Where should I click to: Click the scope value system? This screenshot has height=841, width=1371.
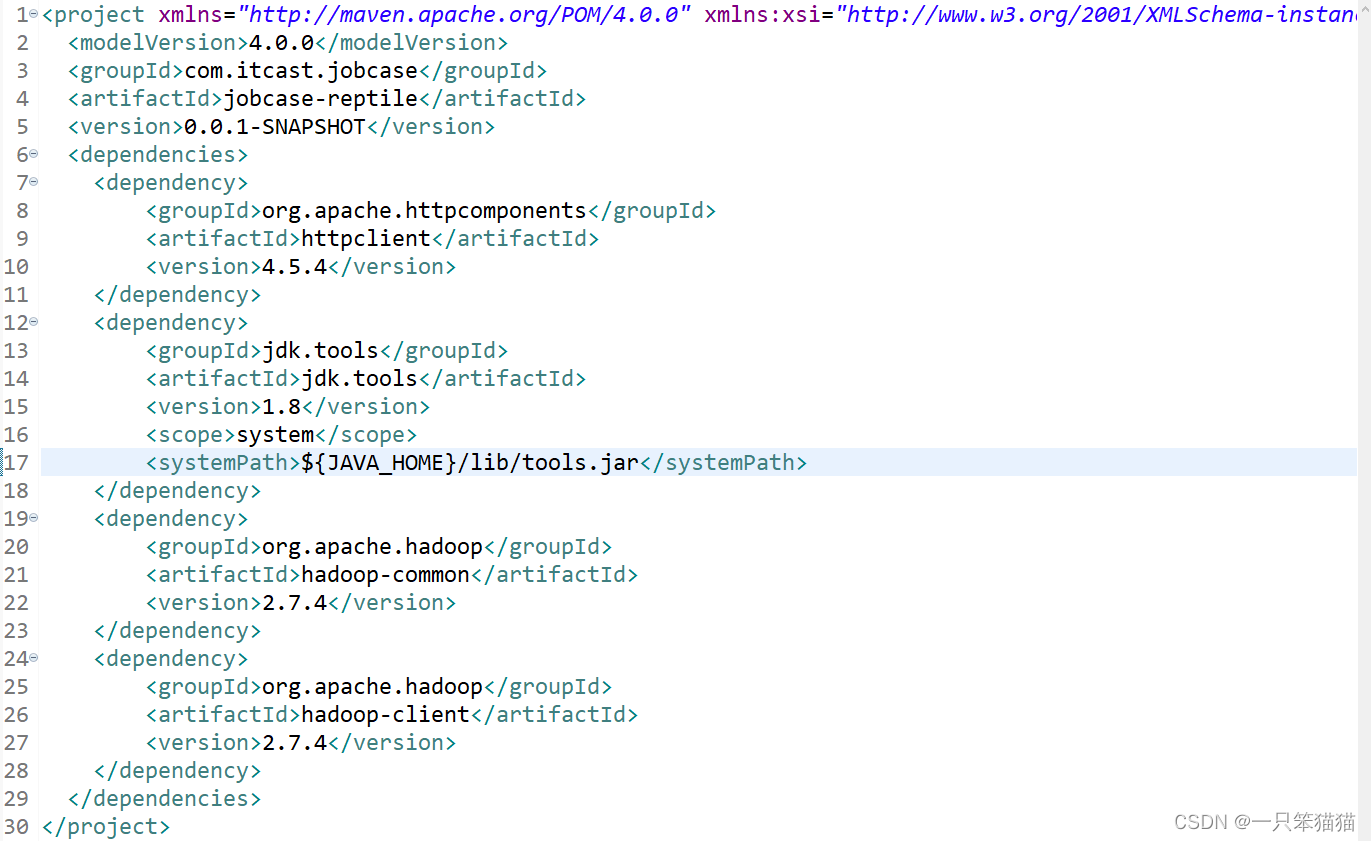click(275, 435)
